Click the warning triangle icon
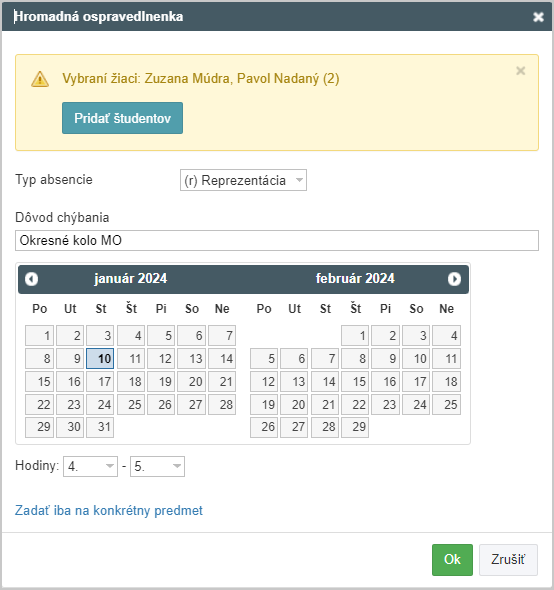The width and height of the screenshot is (554, 590). tap(40, 79)
